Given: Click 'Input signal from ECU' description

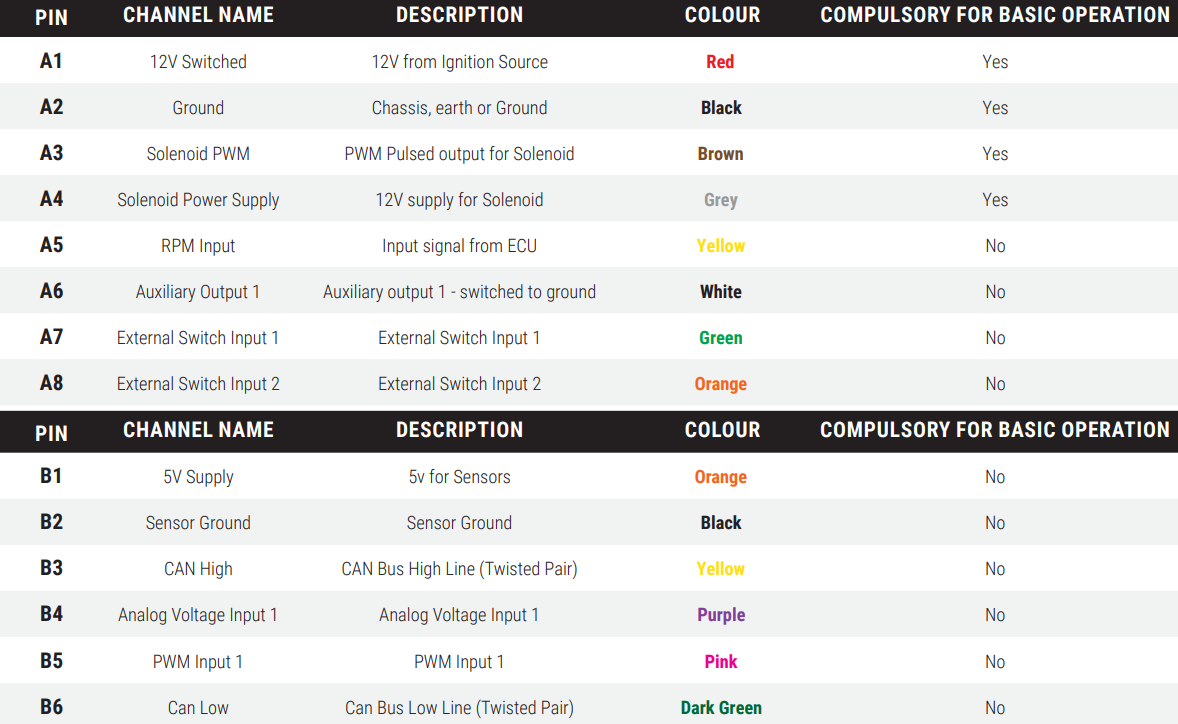Looking at the screenshot, I should coord(459,246).
